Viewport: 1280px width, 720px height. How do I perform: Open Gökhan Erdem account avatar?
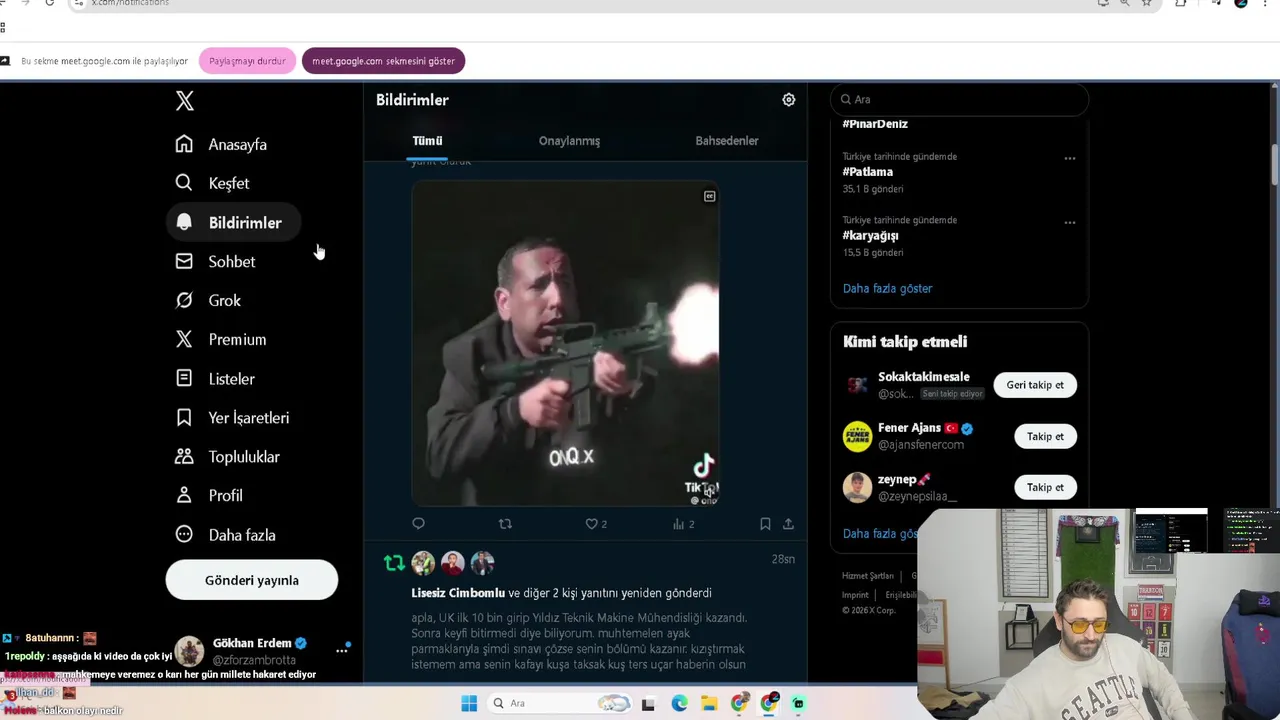(x=189, y=651)
